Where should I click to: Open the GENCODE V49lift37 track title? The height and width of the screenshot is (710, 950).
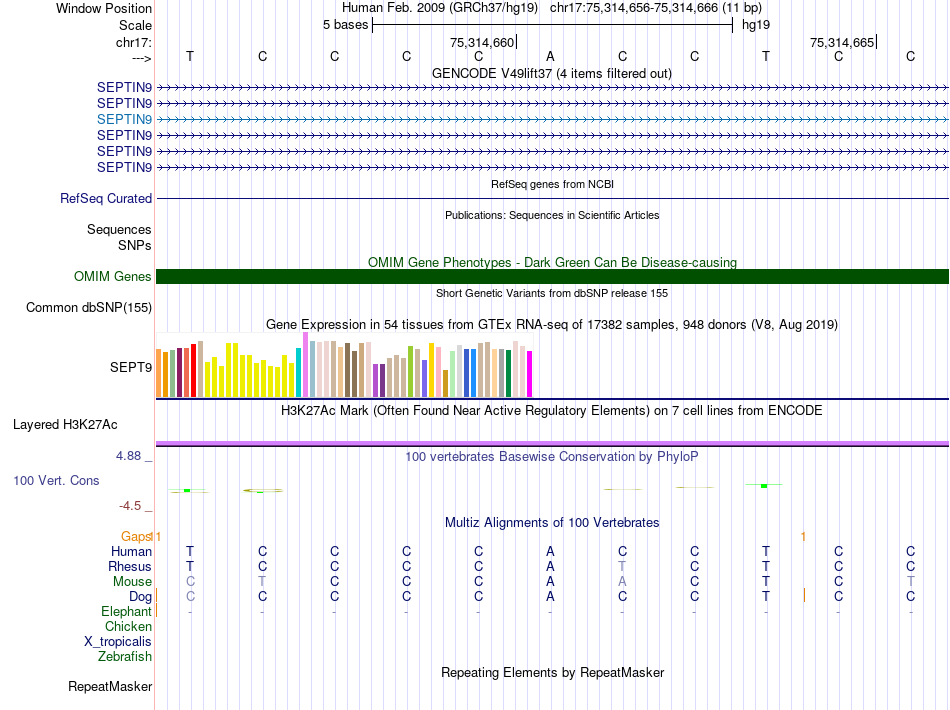[552, 73]
